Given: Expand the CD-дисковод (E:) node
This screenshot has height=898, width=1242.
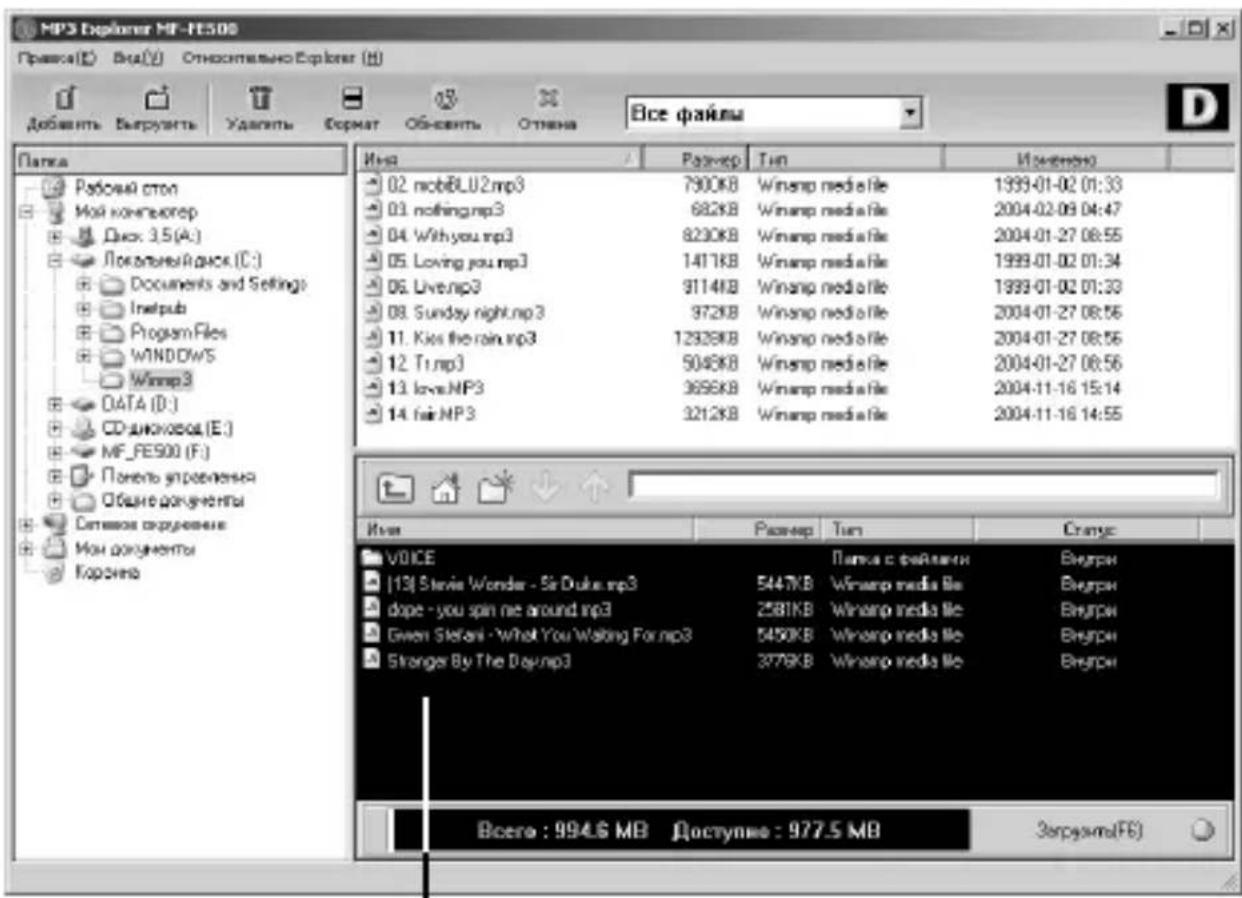Looking at the screenshot, I should (56, 428).
